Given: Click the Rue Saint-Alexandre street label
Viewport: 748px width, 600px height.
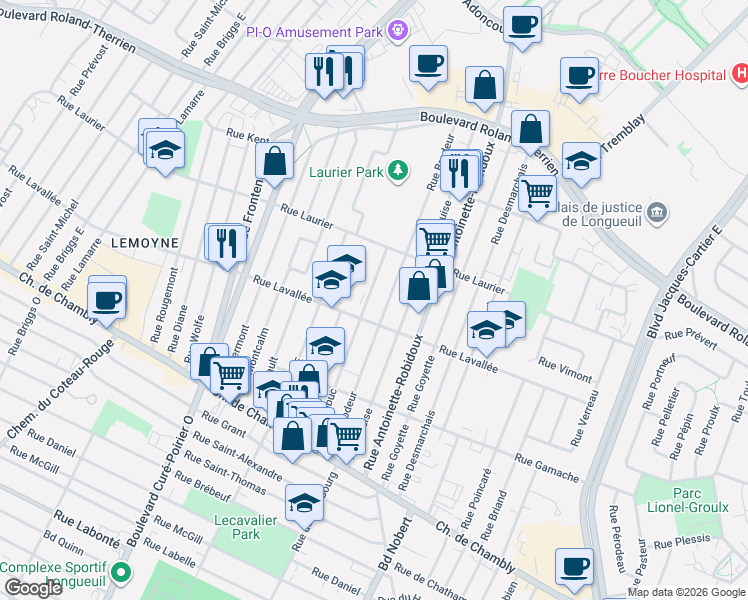Looking at the screenshot, I should [x=238, y=456].
